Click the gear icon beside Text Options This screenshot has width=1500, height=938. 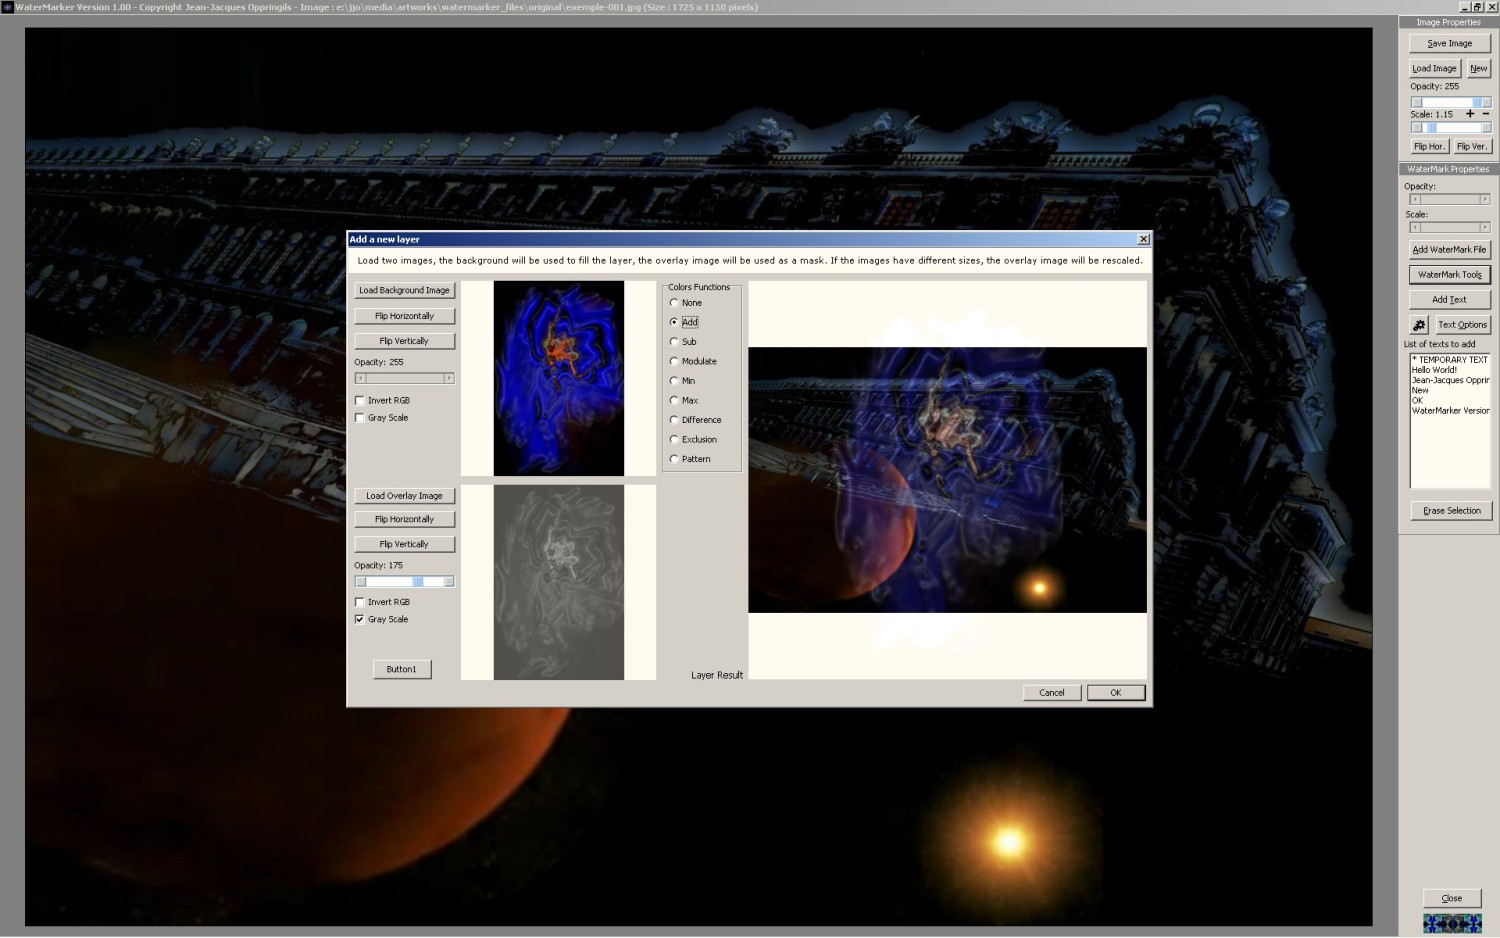(1419, 325)
